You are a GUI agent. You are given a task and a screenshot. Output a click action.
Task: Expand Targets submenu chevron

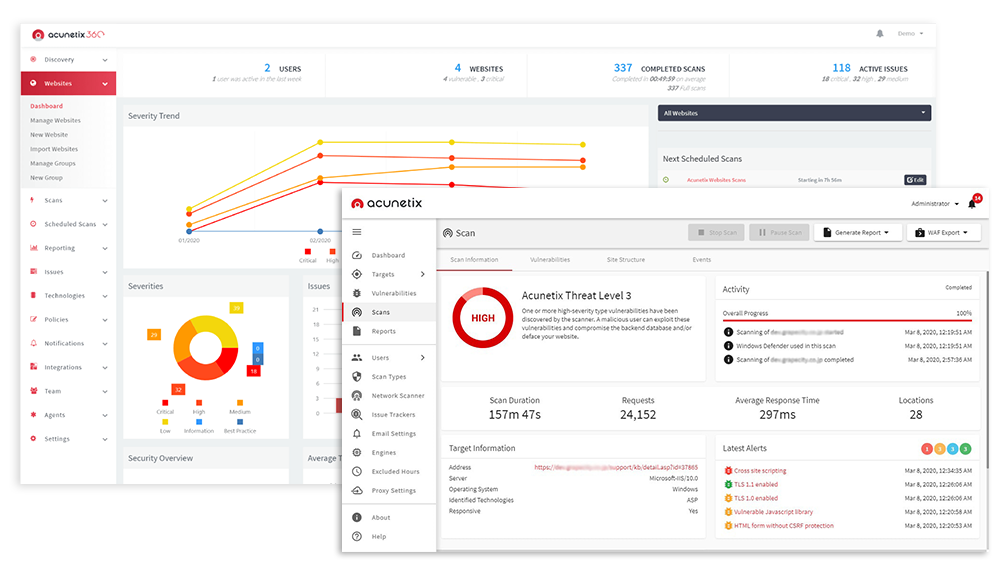[x=422, y=274]
